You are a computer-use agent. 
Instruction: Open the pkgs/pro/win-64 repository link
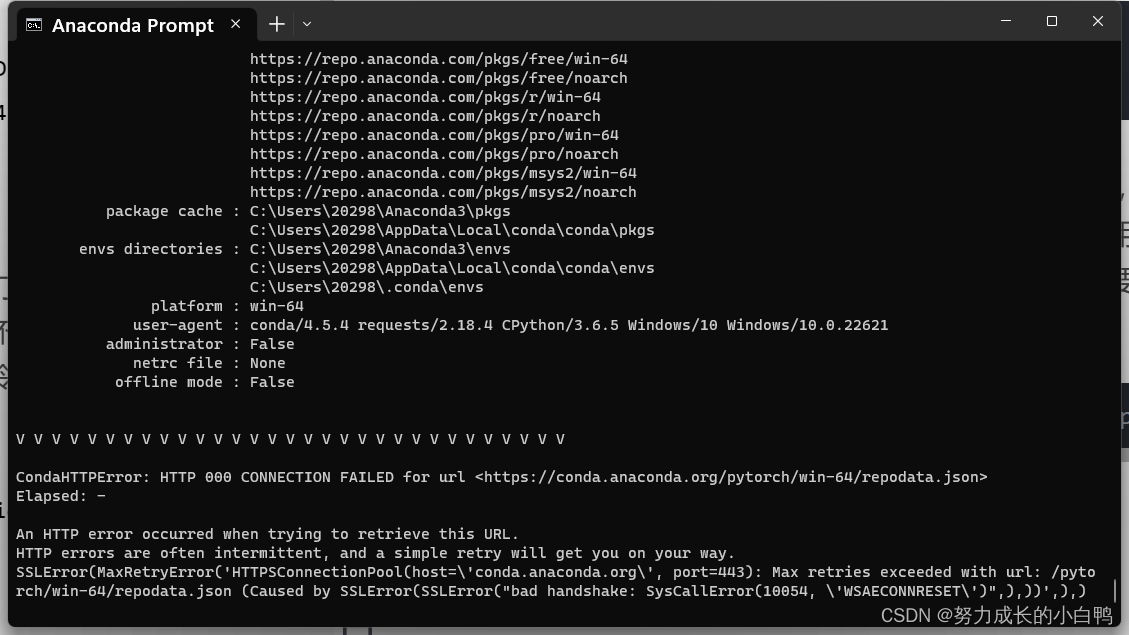pos(431,135)
